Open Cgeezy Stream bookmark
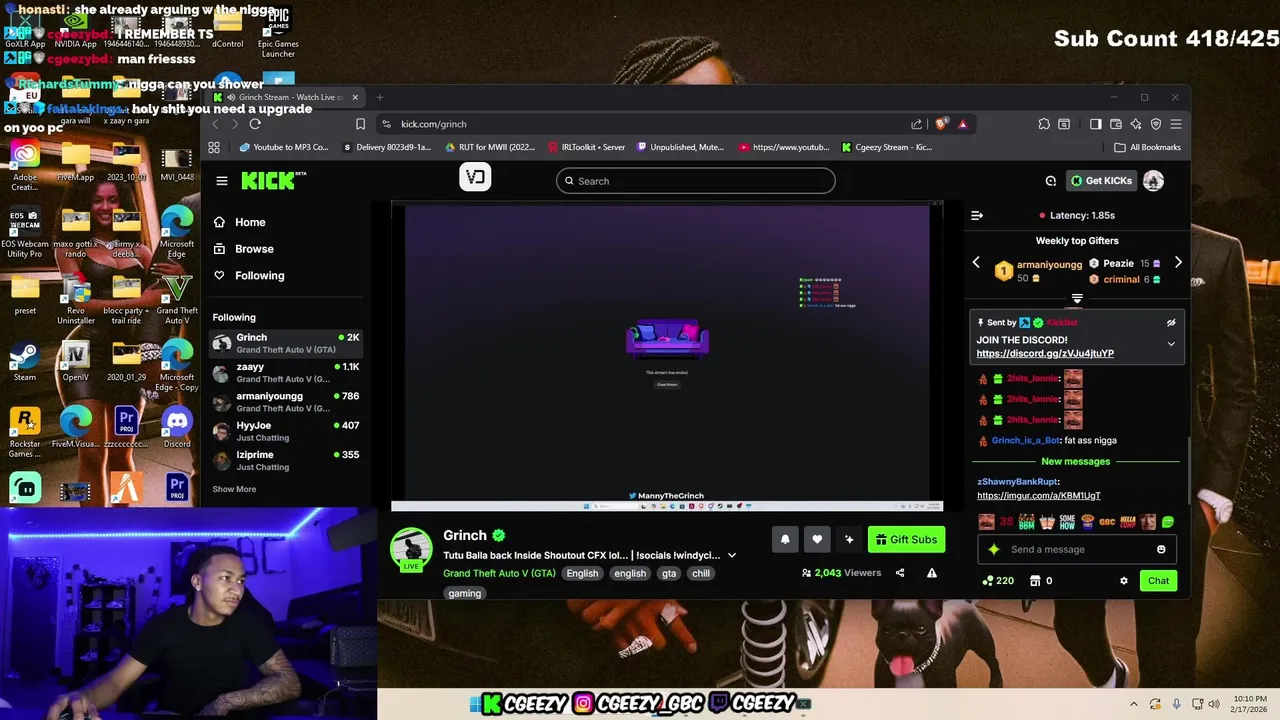 pyautogui.click(x=887, y=147)
